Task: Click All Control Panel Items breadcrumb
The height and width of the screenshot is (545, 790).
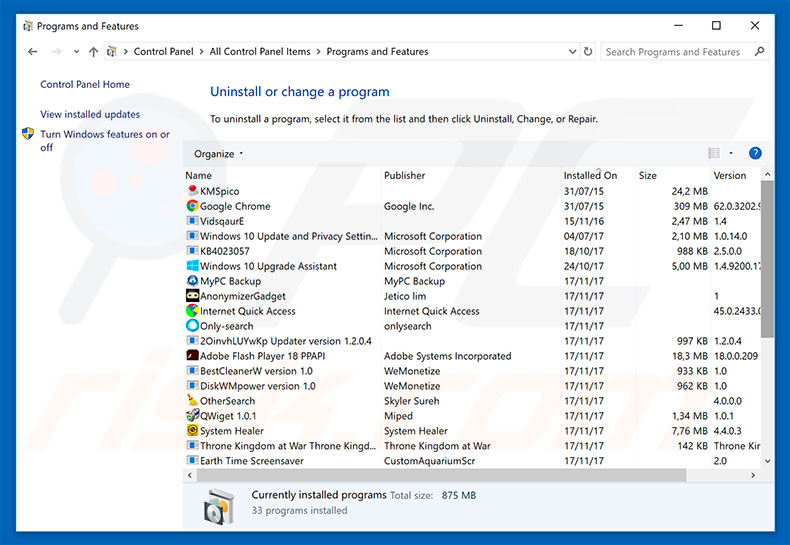Action: [x=260, y=51]
